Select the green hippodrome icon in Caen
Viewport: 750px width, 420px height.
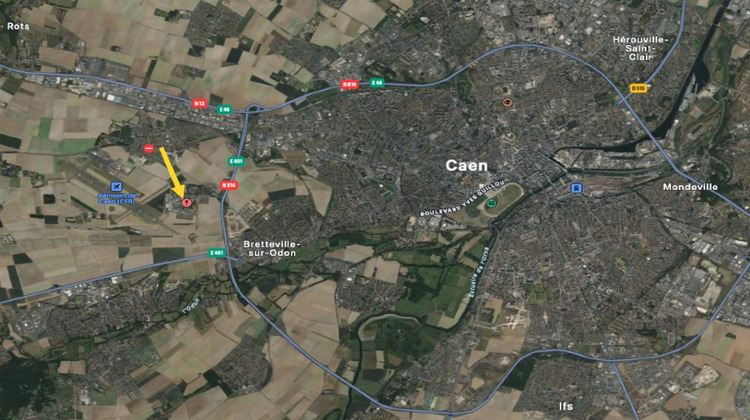(490, 203)
